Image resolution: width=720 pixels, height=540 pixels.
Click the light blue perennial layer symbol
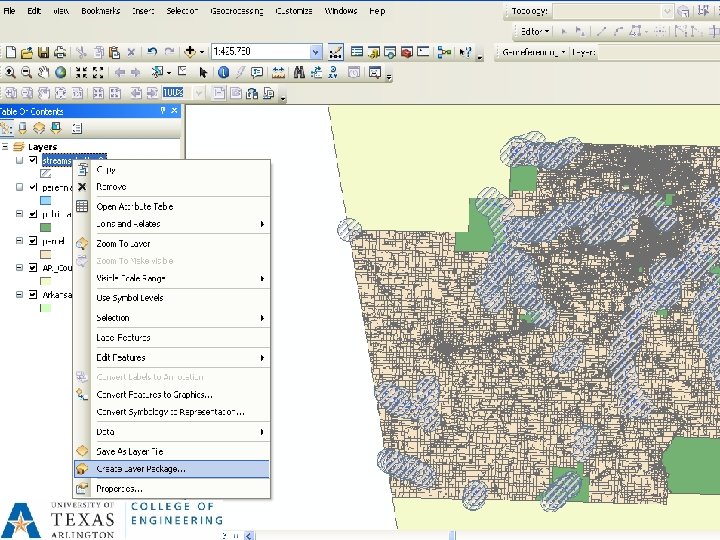pos(46,200)
